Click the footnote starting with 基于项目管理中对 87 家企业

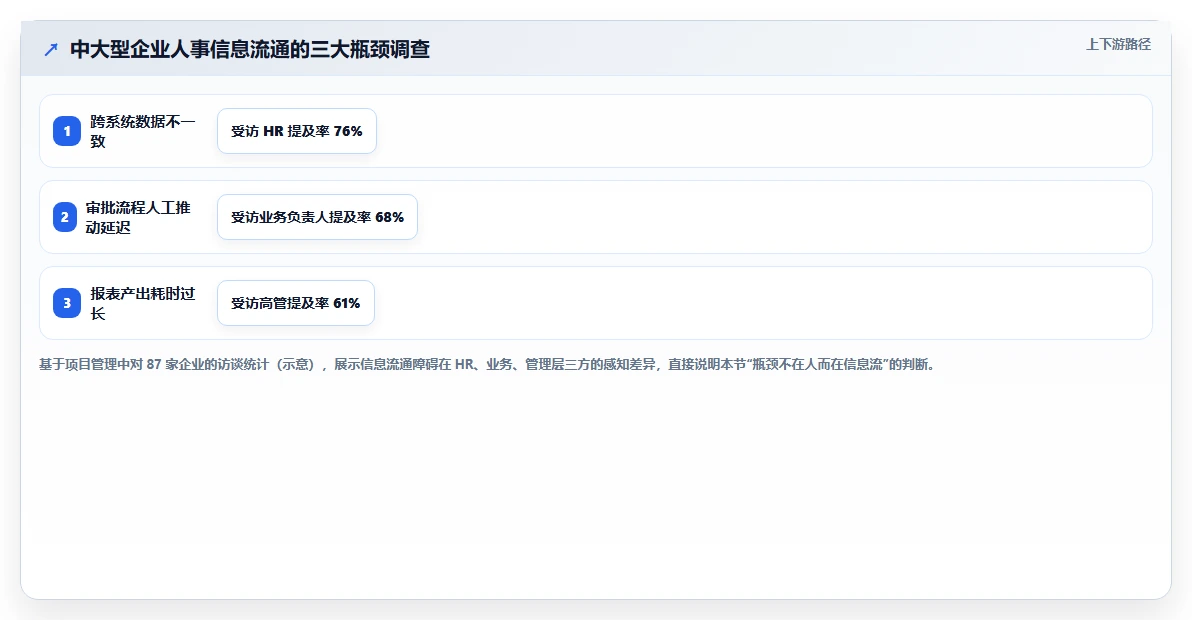(488, 364)
